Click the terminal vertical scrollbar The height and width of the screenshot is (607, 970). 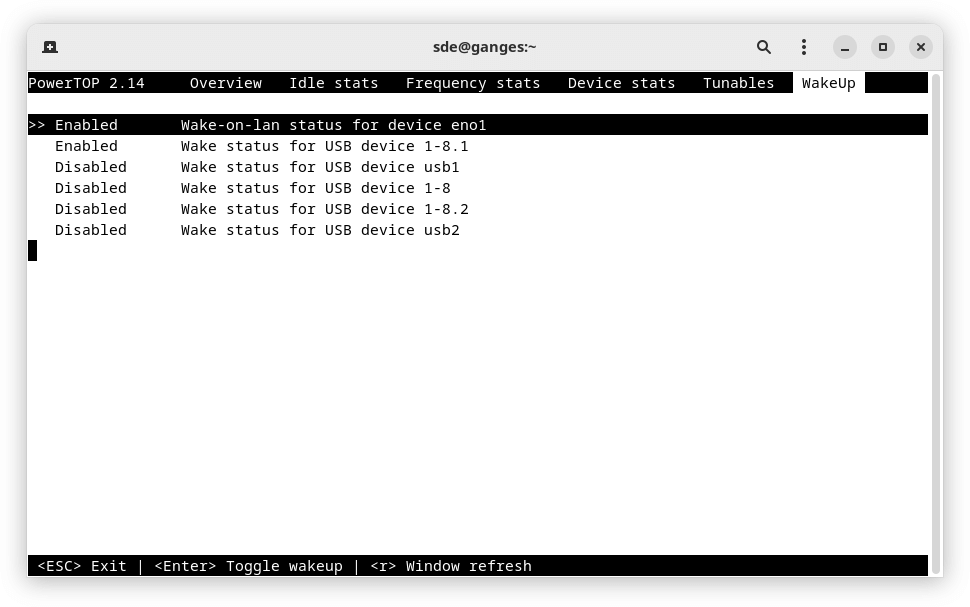coord(936,323)
